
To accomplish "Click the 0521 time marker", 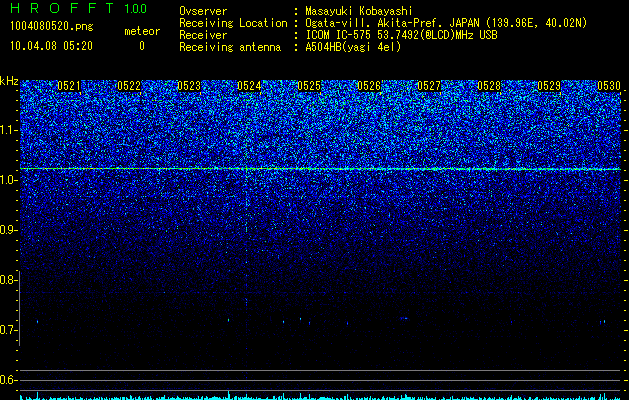I will click(x=69, y=86).
